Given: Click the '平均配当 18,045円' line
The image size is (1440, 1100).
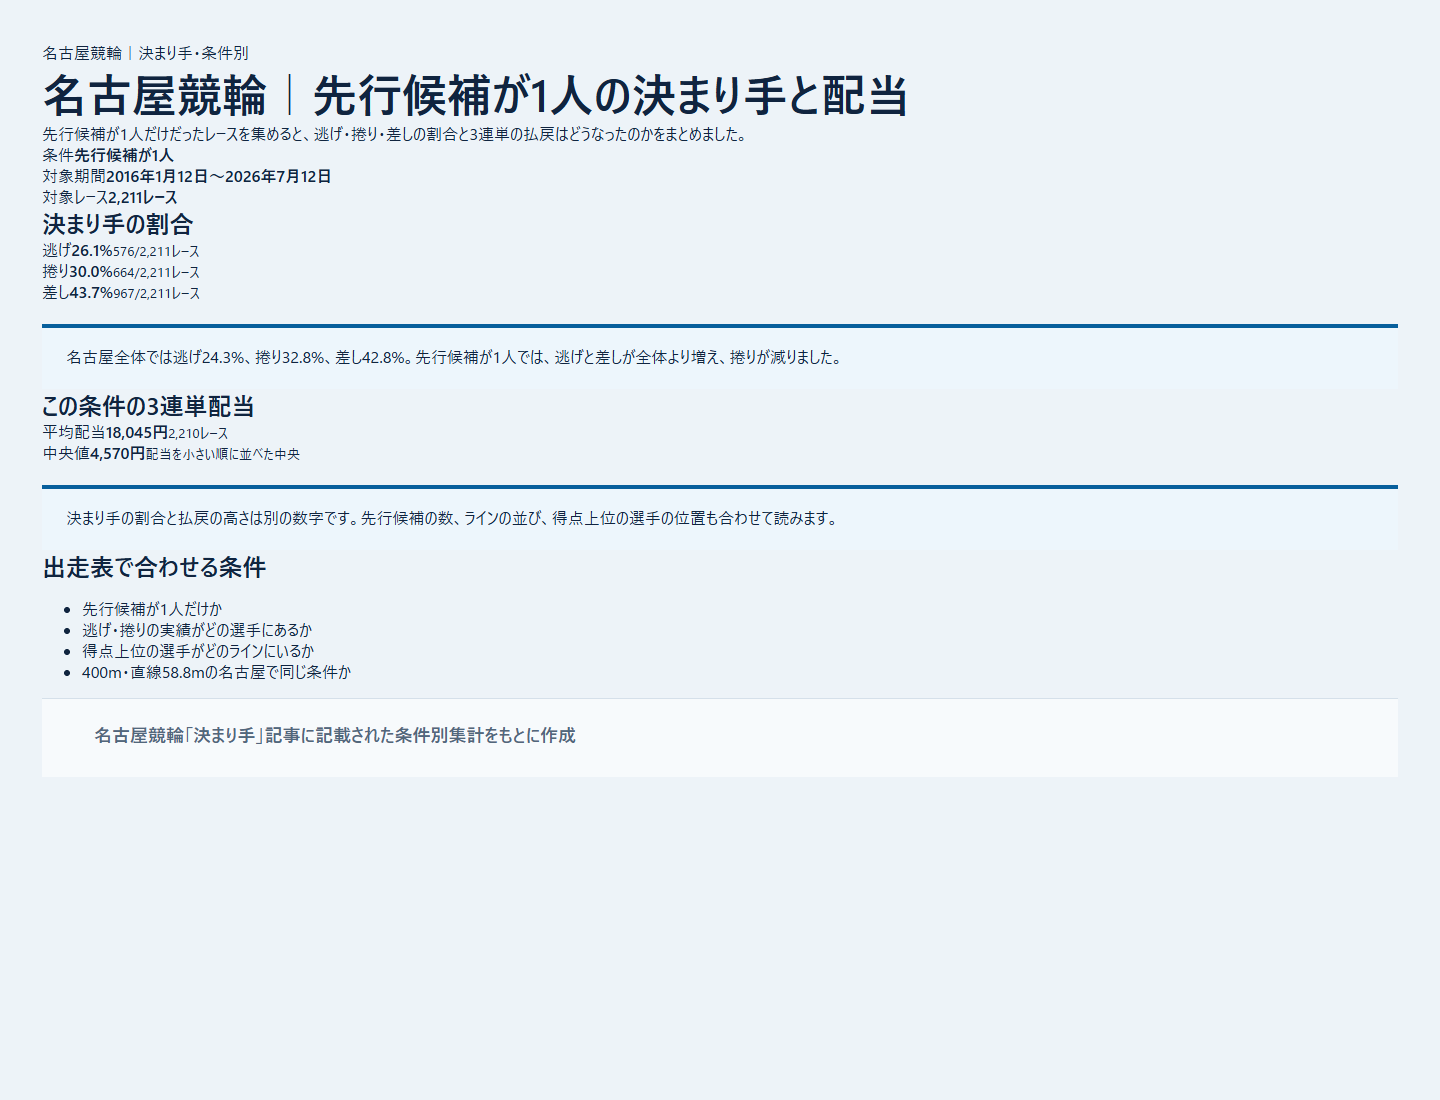Looking at the screenshot, I should (135, 433).
